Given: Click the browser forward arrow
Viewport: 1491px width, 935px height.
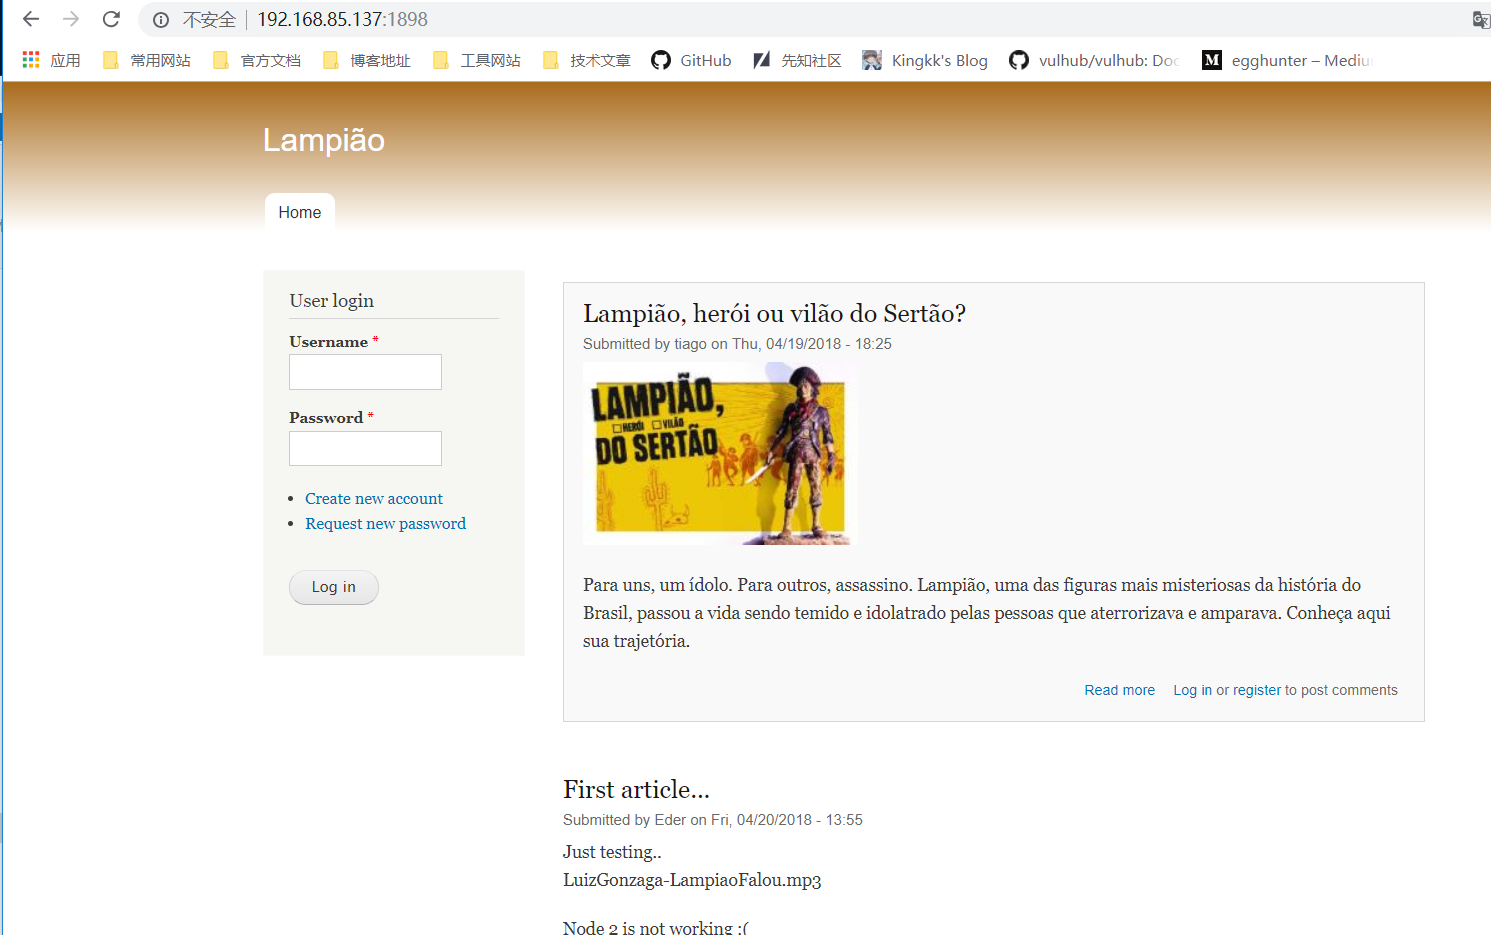Looking at the screenshot, I should pos(71,19).
